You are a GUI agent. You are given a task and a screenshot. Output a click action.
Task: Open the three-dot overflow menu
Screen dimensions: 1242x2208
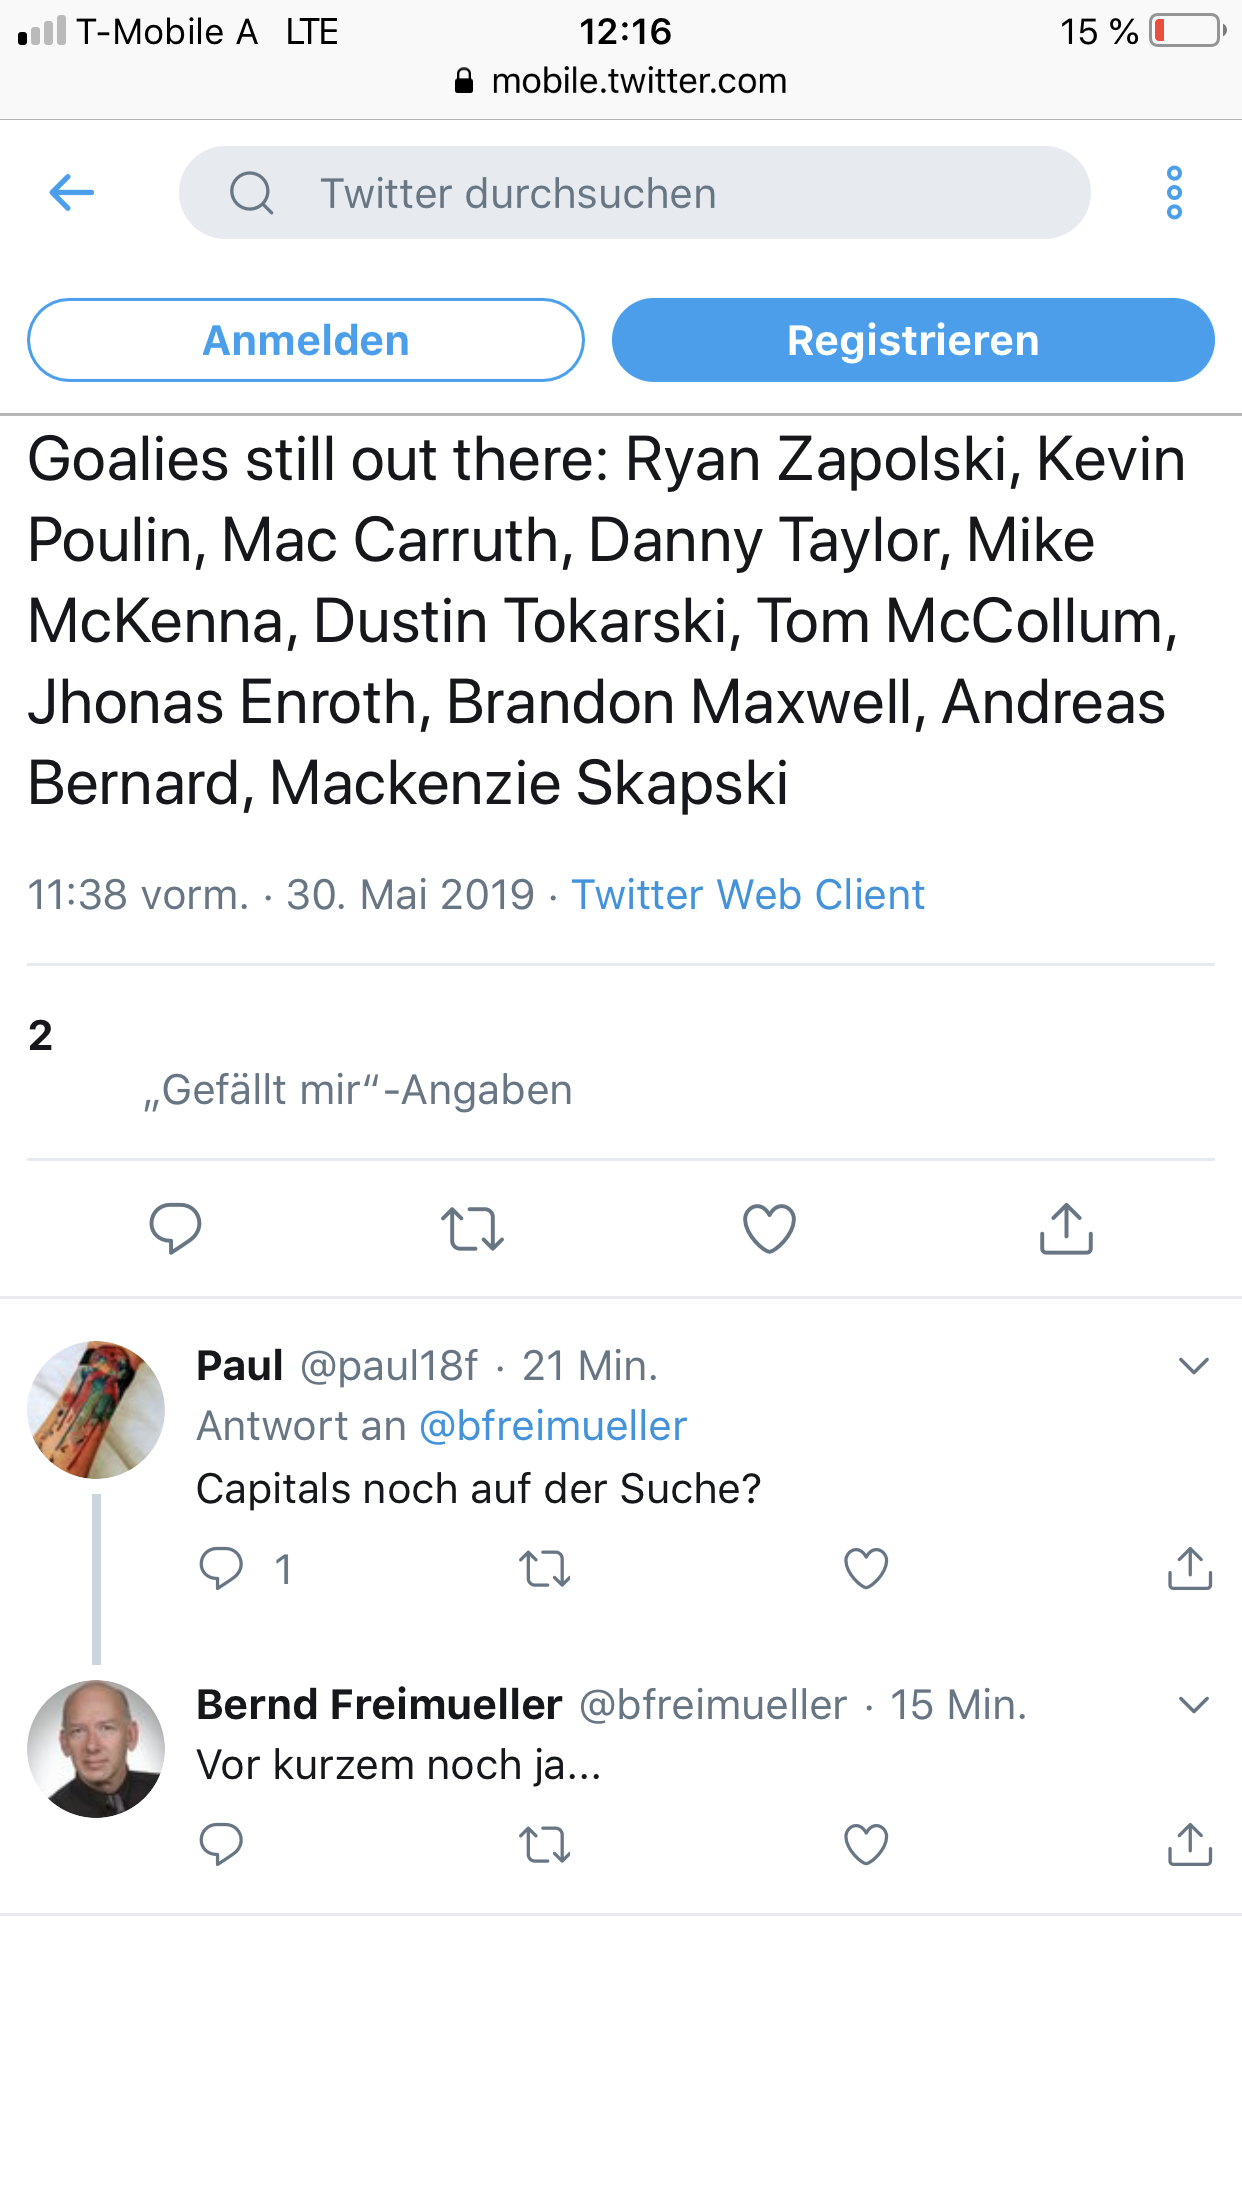[x=1174, y=192]
